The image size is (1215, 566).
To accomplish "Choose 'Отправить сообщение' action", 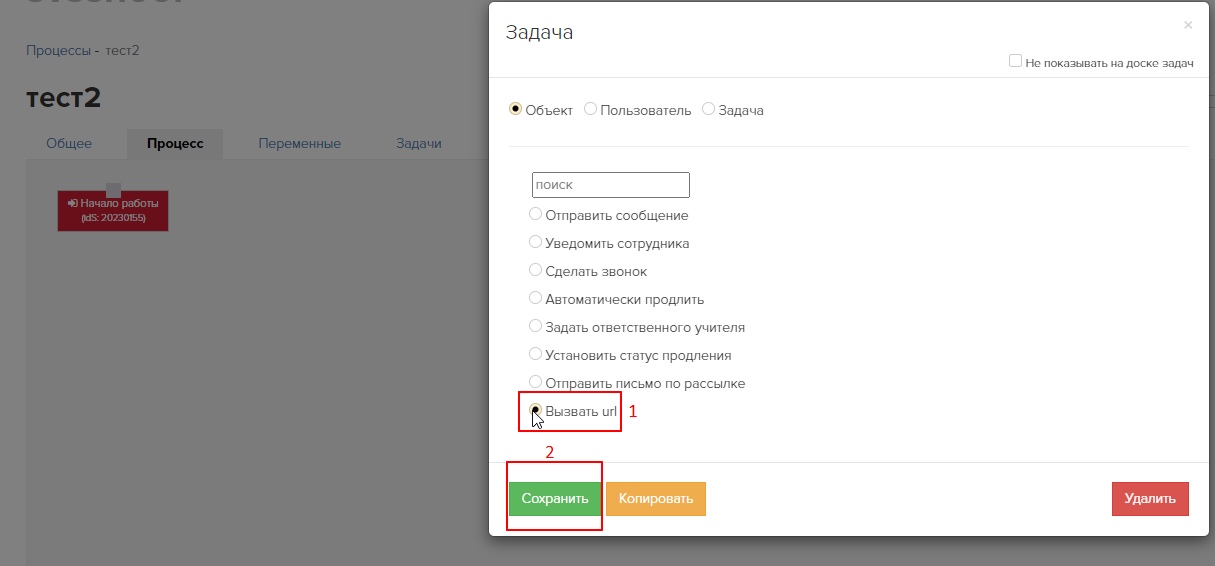I will [536, 214].
